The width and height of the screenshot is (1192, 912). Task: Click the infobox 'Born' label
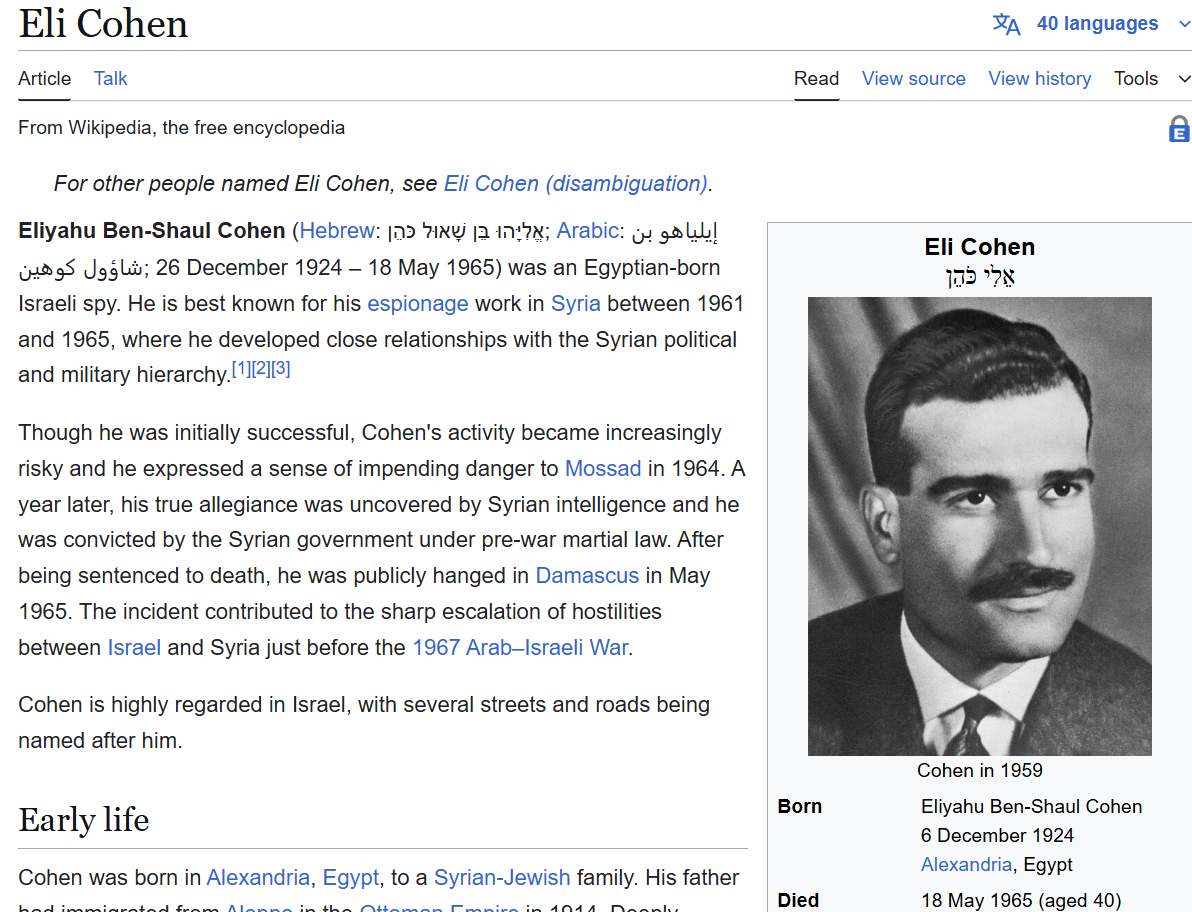(x=800, y=806)
